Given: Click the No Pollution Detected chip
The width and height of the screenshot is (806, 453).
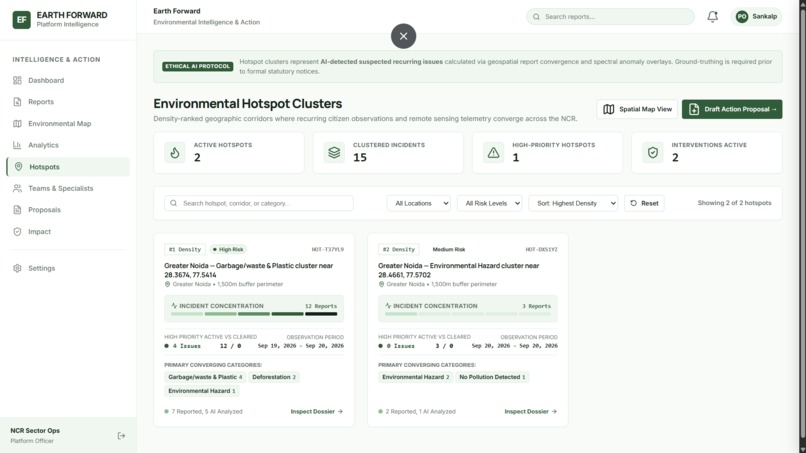Looking at the screenshot, I should [492, 377].
